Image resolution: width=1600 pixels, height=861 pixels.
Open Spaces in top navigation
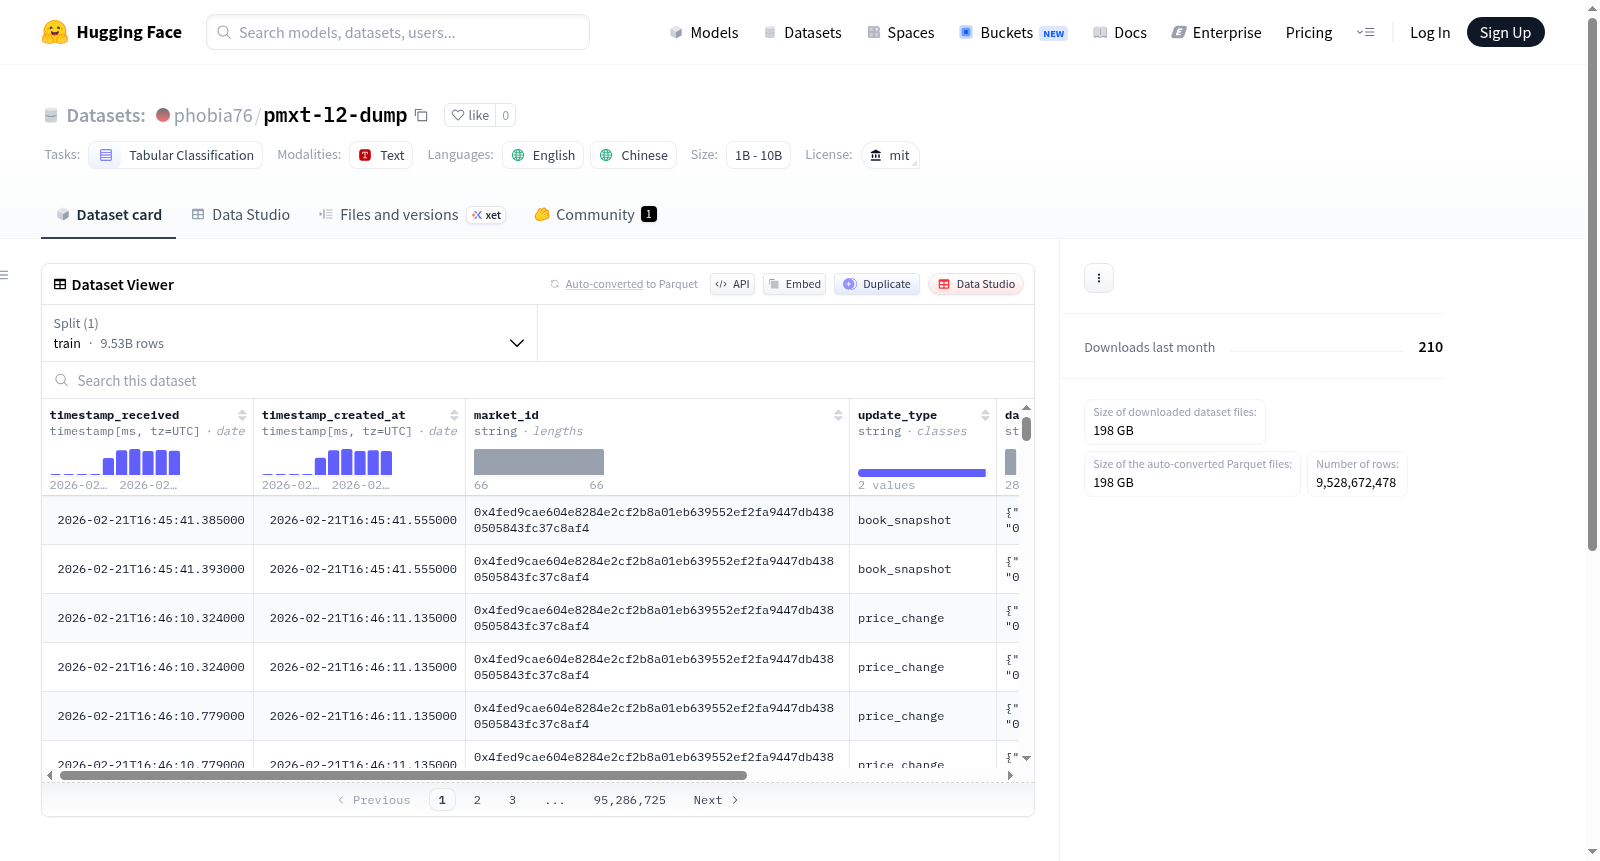tap(900, 33)
